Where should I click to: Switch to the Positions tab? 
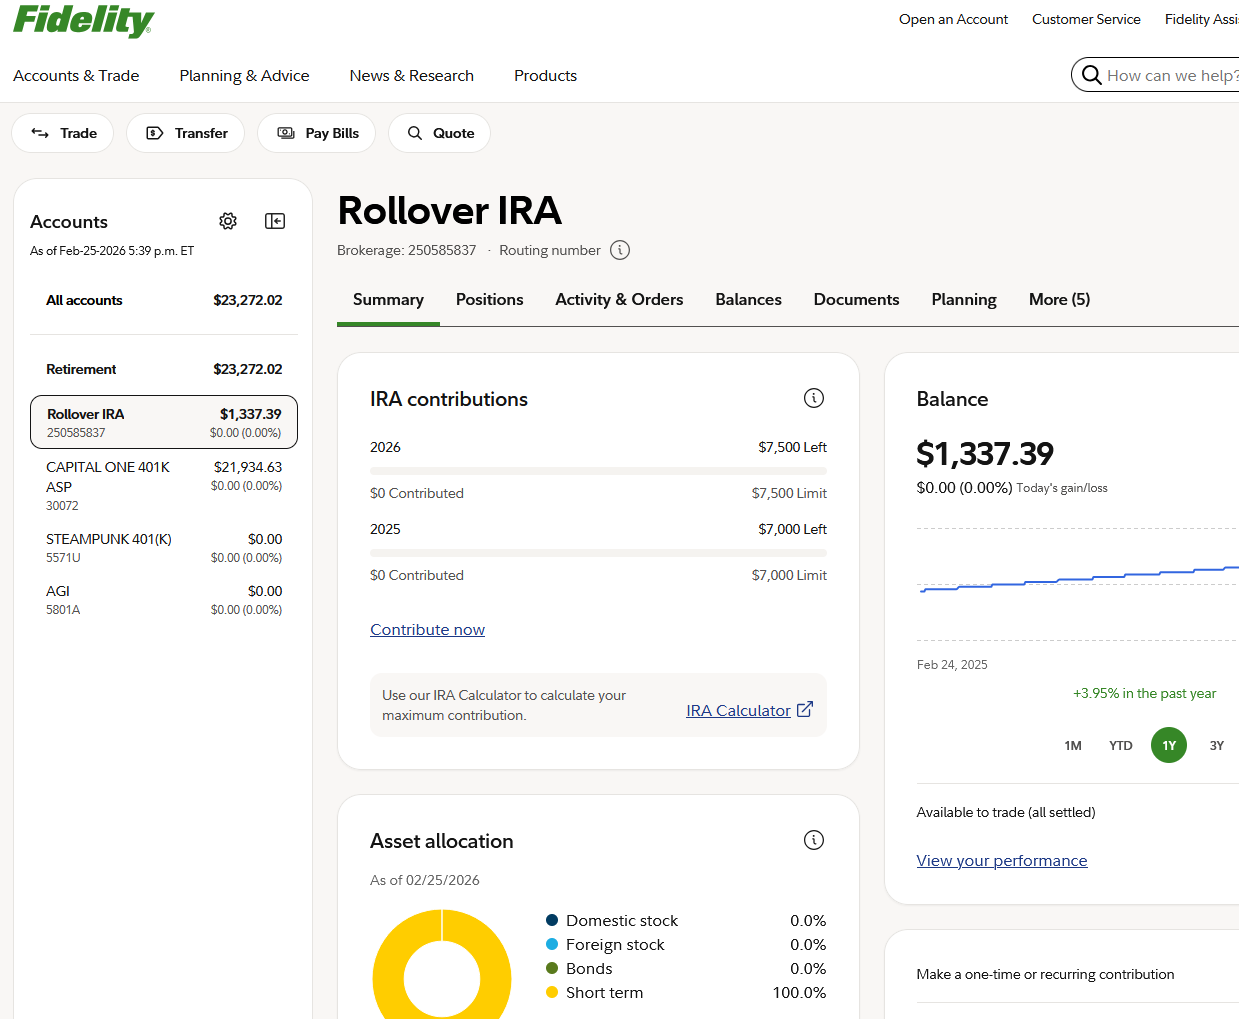tap(489, 300)
